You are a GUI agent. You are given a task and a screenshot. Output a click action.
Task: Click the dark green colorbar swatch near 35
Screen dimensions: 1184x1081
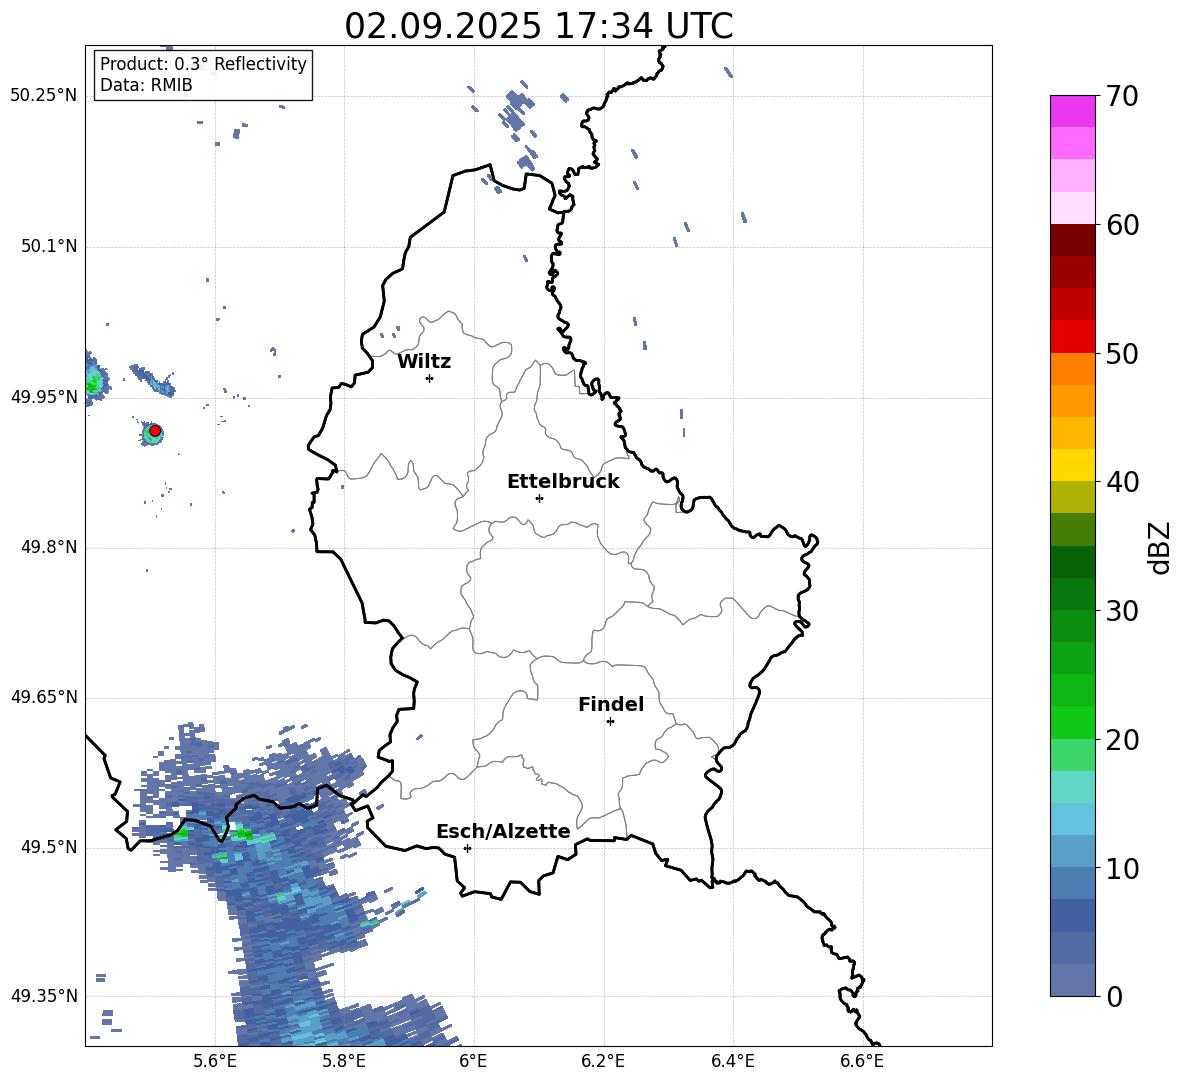click(x=1072, y=562)
